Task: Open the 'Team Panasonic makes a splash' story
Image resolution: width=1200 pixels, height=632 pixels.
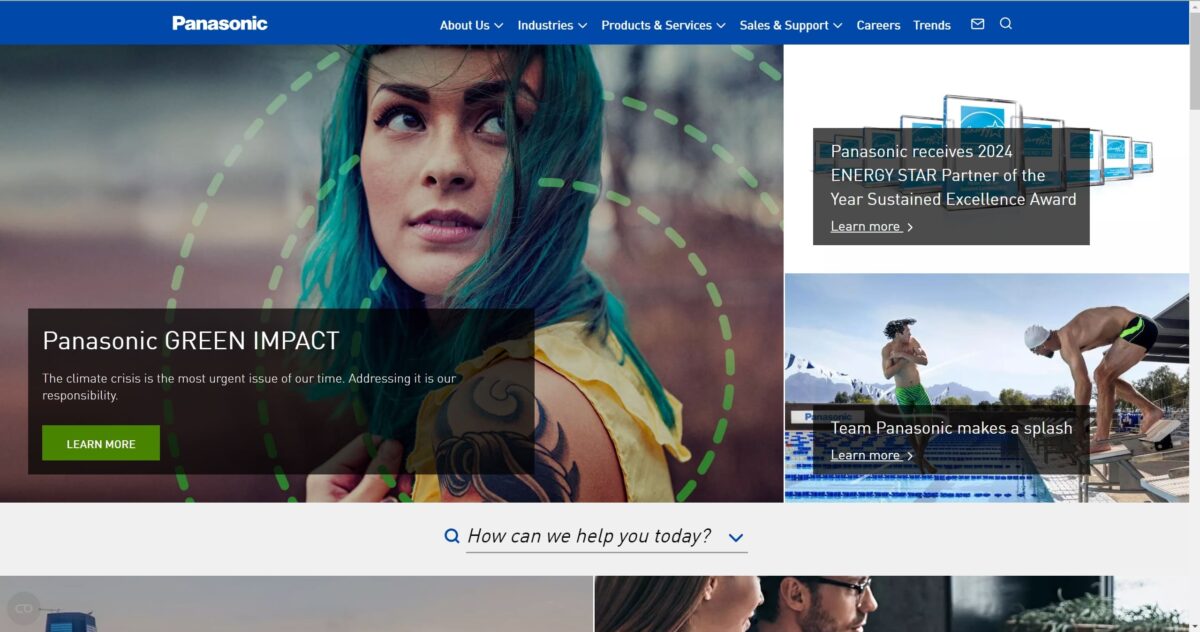Action: point(951,428)
